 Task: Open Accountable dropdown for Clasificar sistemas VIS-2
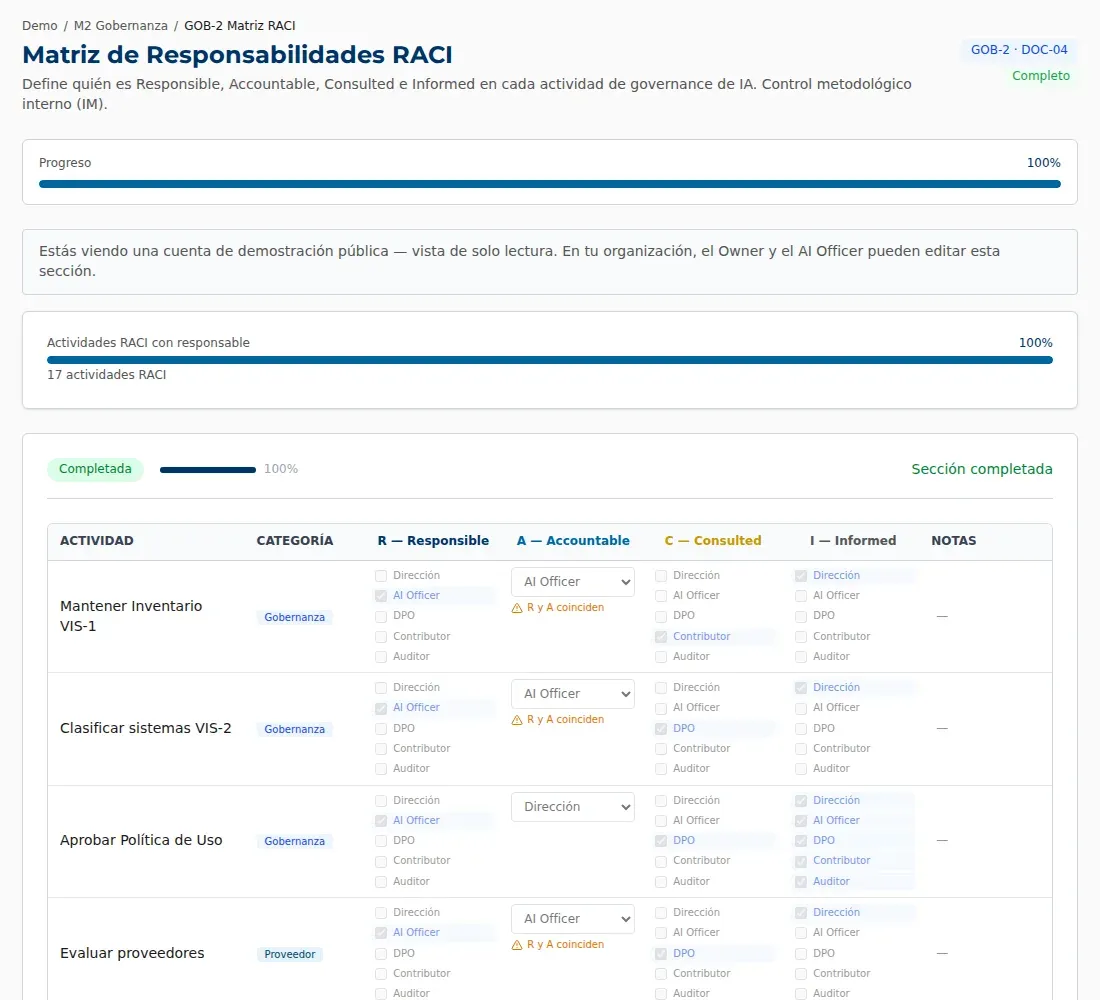(572, 694)
